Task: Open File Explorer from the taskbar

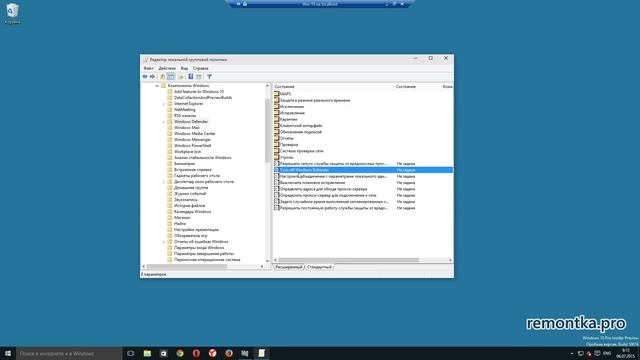Action: point(147,353)
